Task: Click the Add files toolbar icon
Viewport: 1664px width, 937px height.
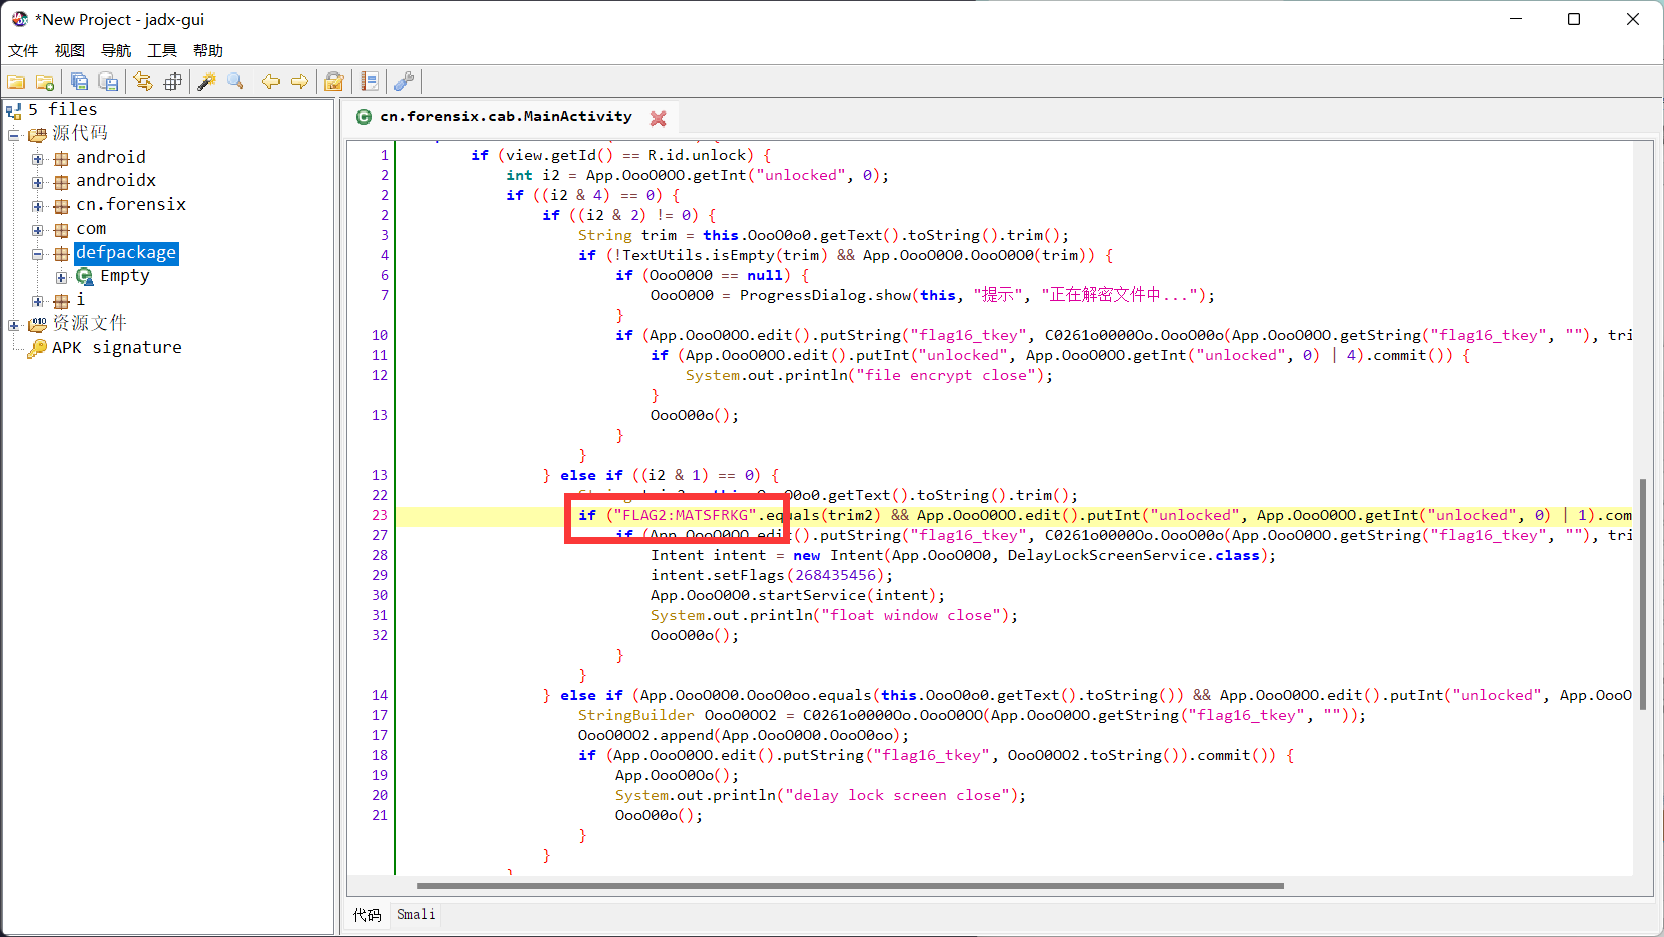Action: 45,82
